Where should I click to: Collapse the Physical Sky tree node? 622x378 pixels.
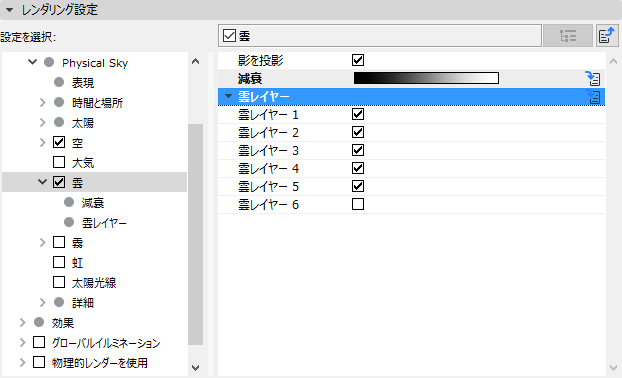click(33, 62)
